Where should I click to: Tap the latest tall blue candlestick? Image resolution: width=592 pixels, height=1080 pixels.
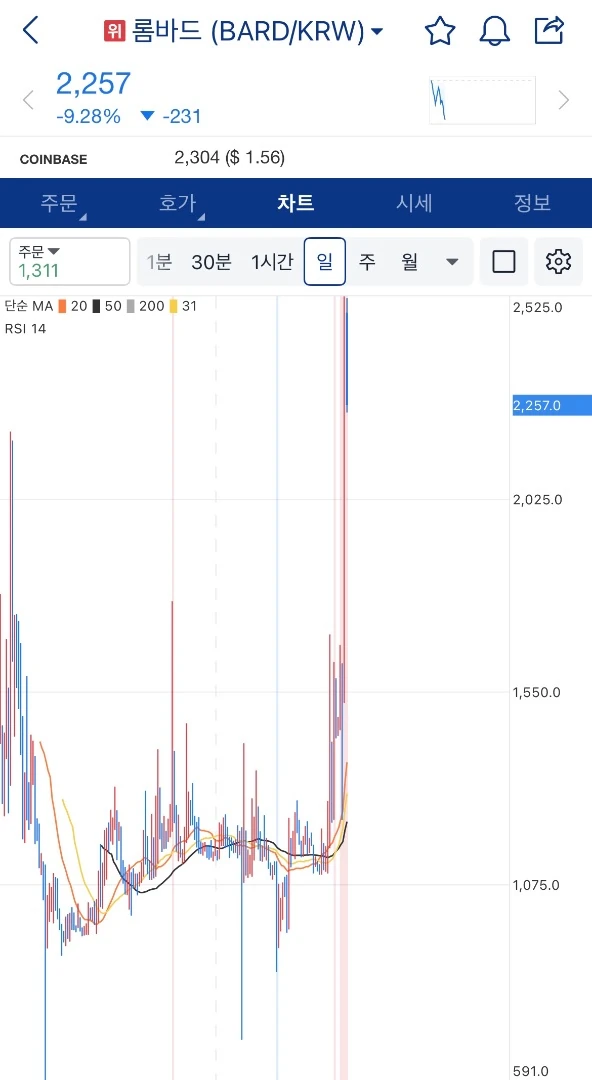(x=347, y=355)
